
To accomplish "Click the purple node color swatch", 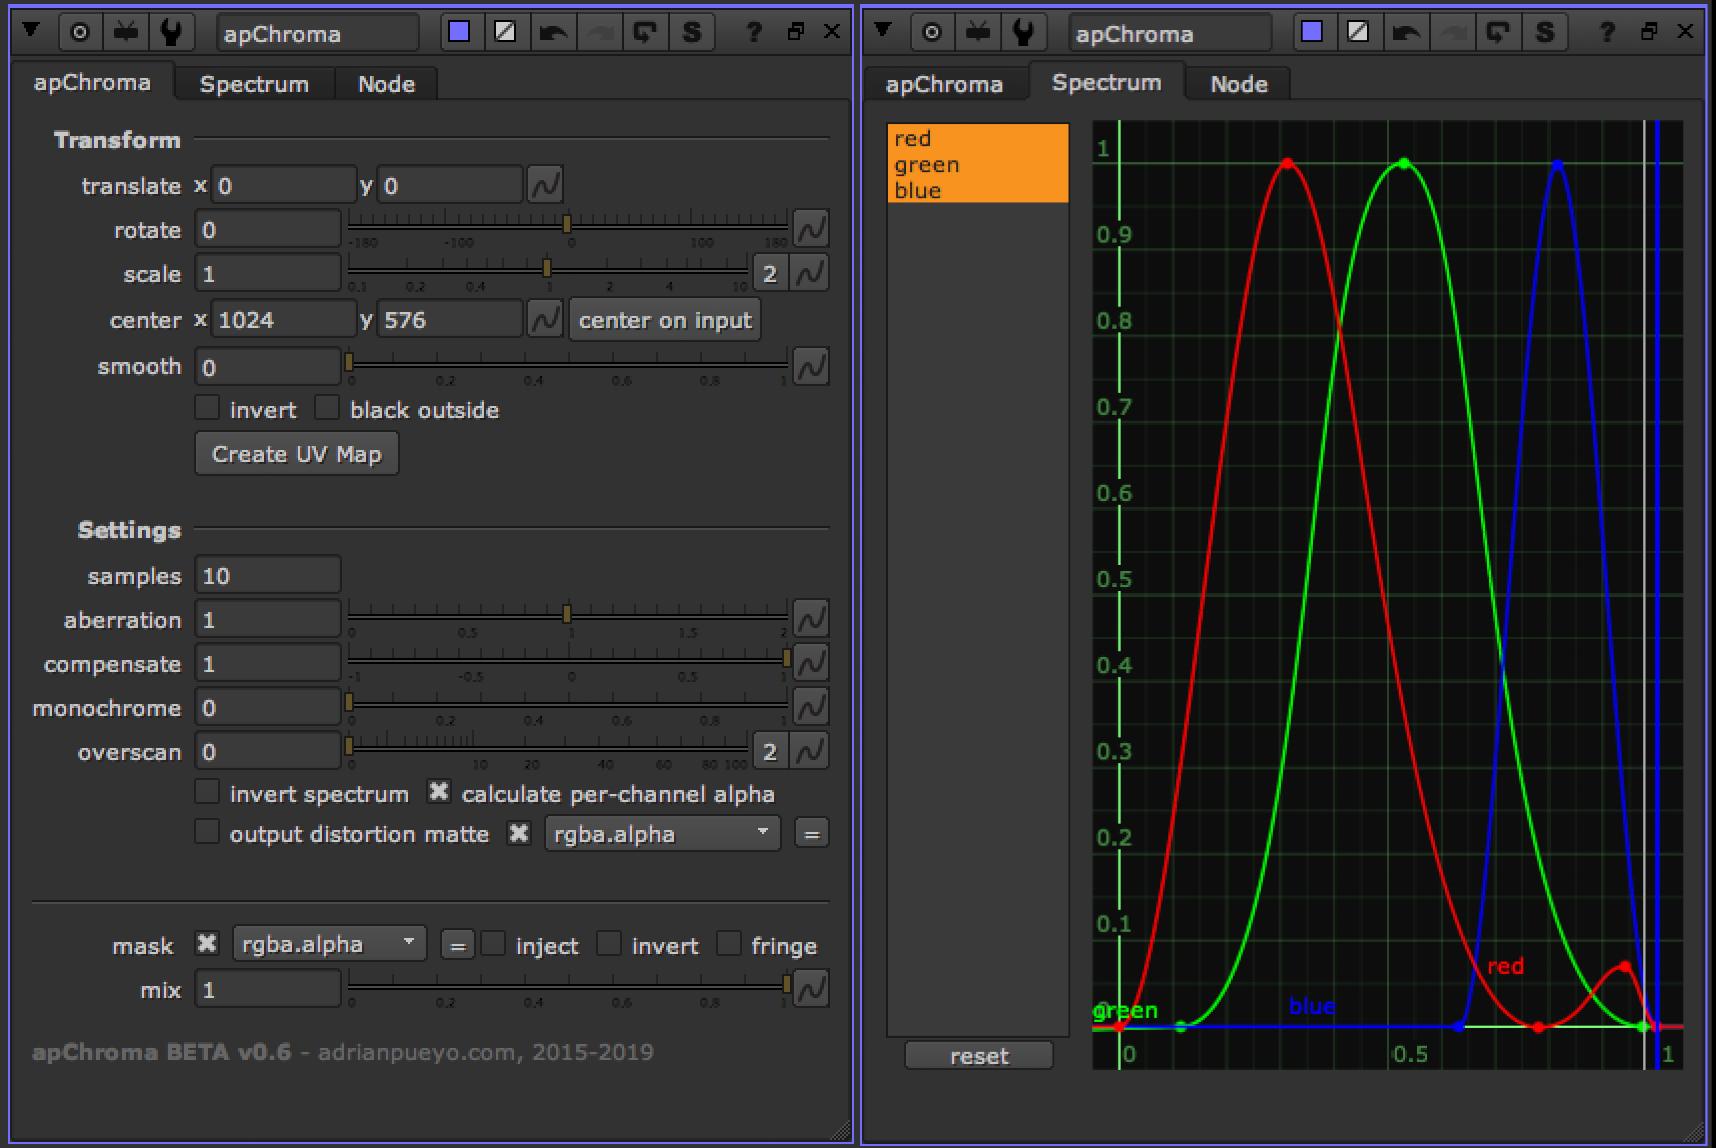I will 459,31.
